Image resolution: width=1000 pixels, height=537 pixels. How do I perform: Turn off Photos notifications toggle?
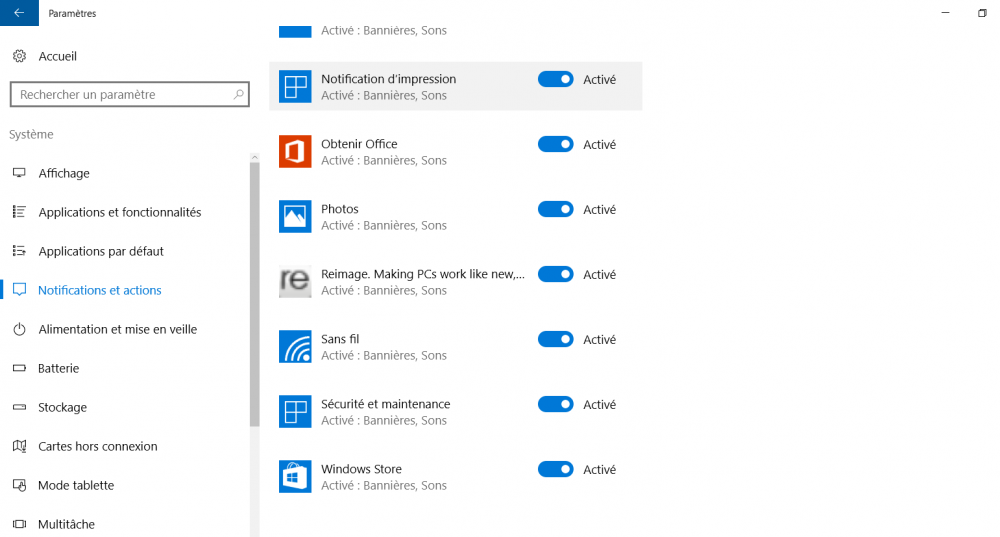point(555,209)
